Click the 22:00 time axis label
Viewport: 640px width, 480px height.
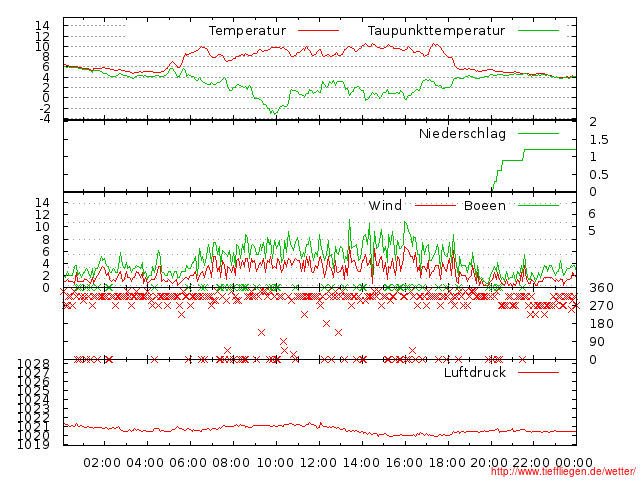point(531,463)
